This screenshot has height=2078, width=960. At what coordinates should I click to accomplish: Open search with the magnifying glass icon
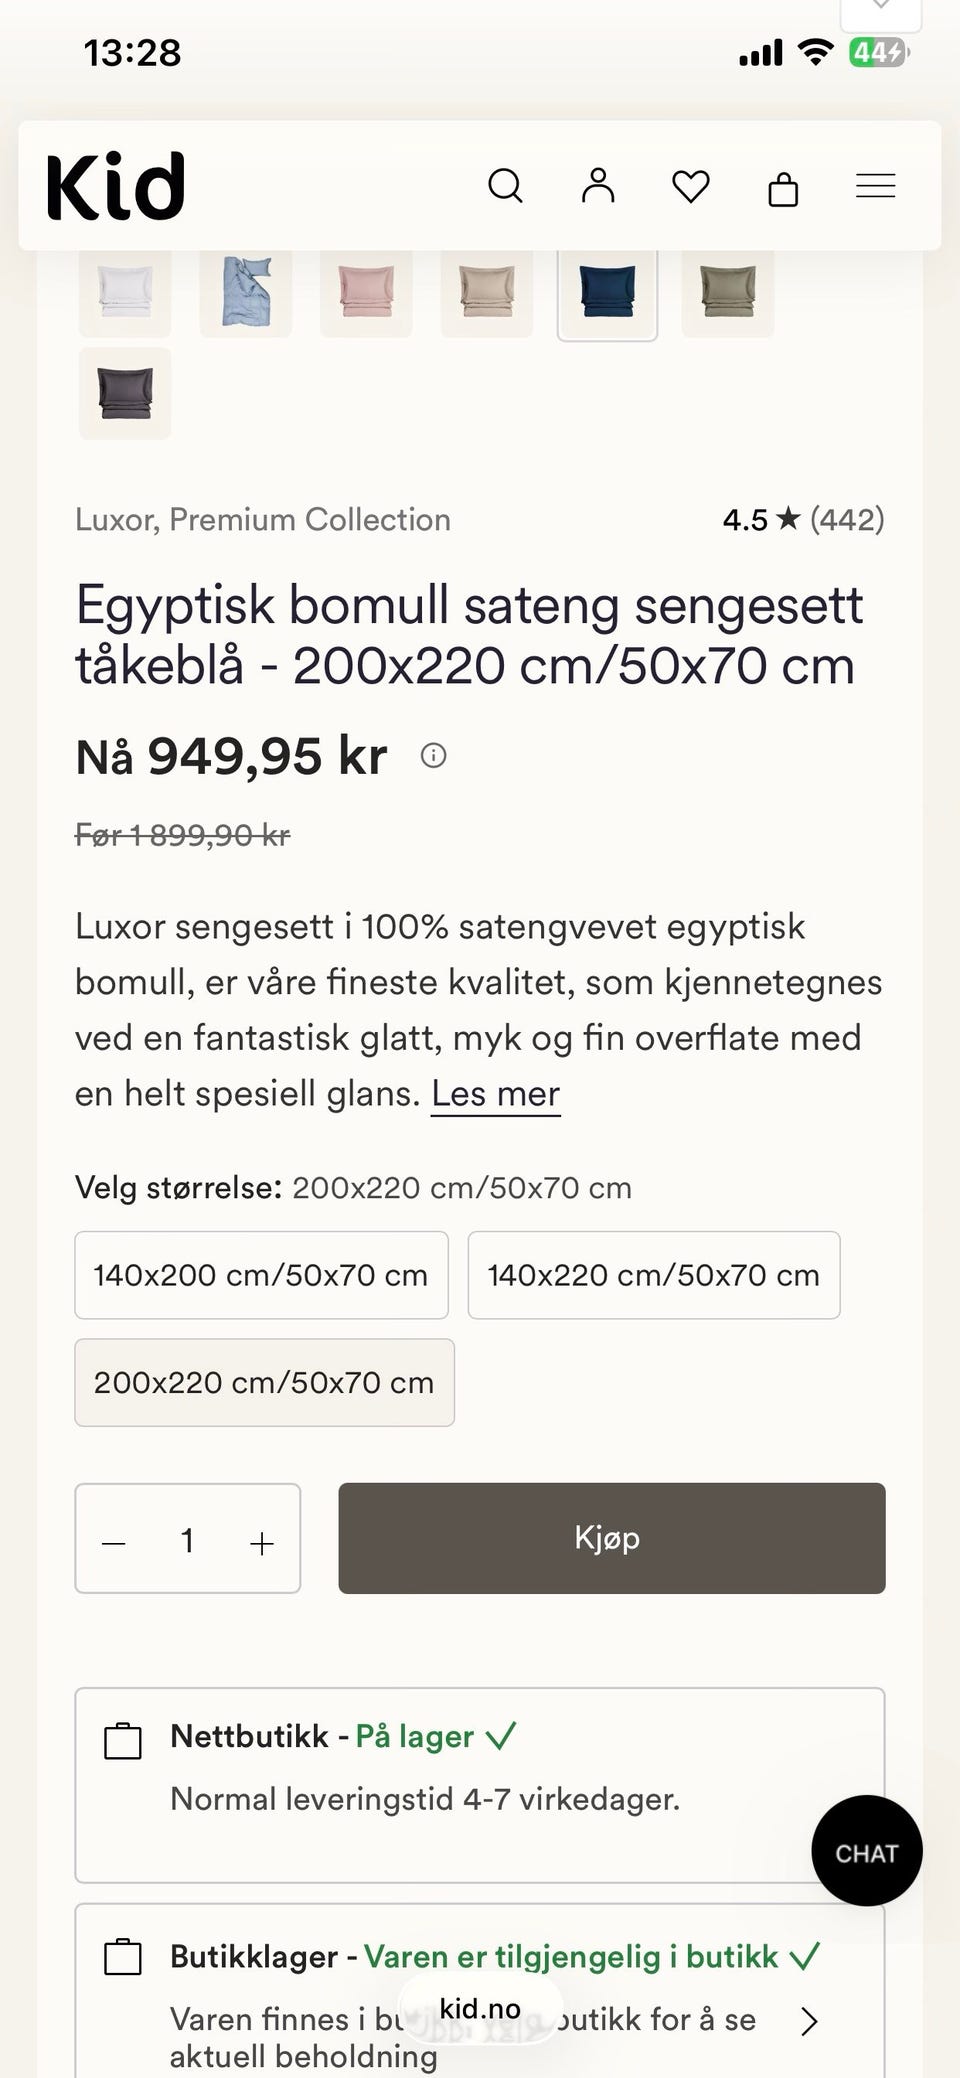[505, 186]
